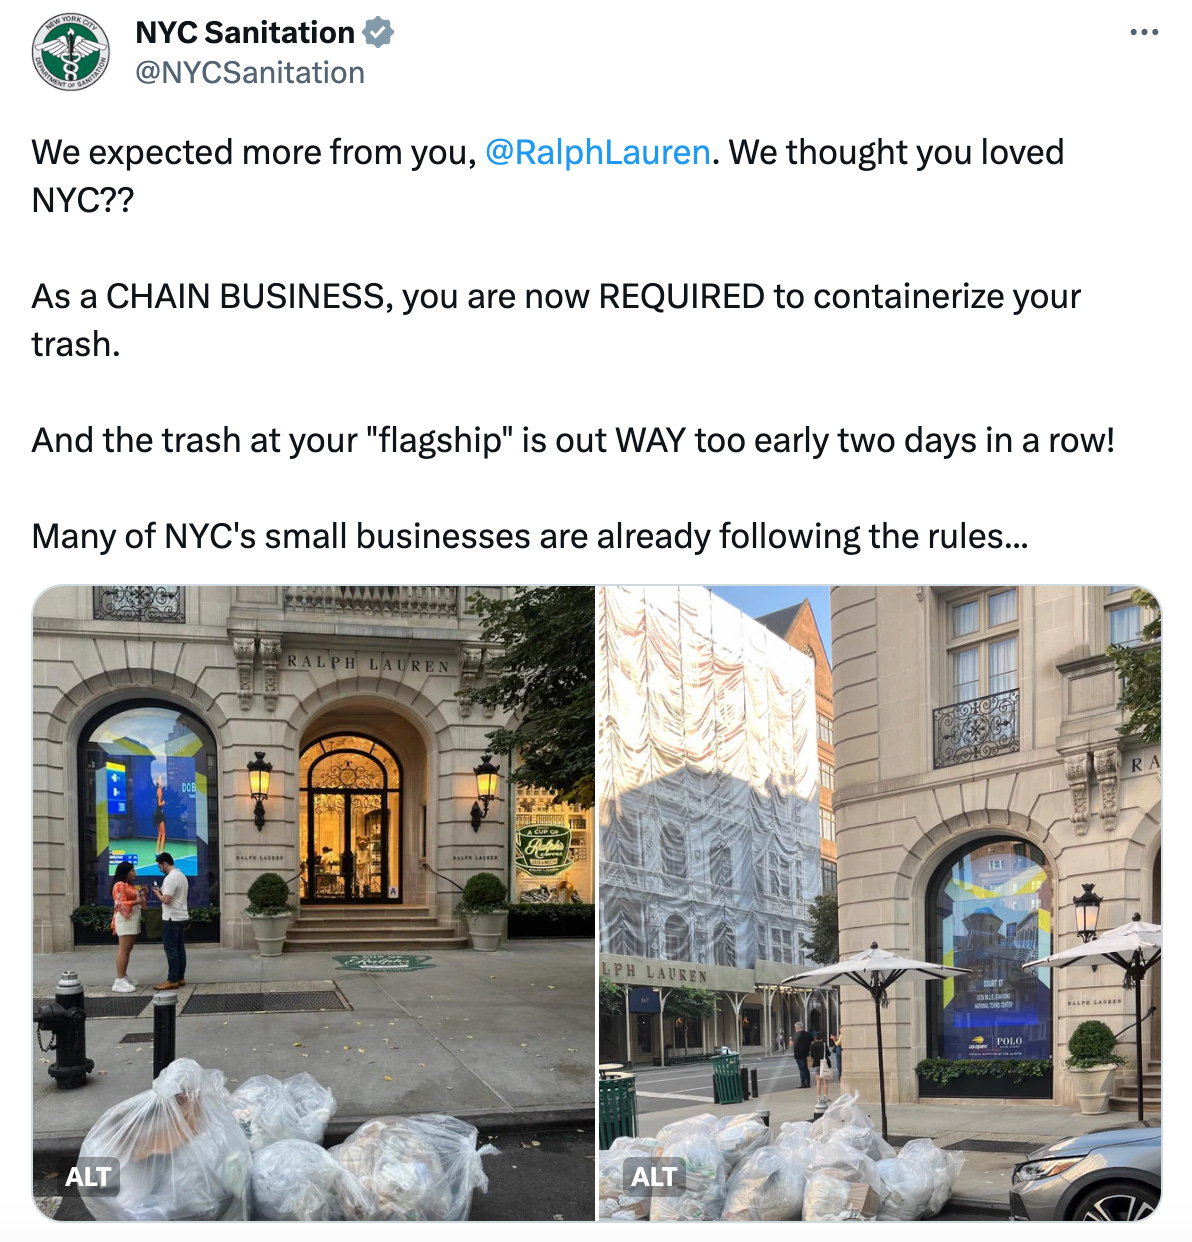Click the NYC Sanitation display name

tap(245, 33)
